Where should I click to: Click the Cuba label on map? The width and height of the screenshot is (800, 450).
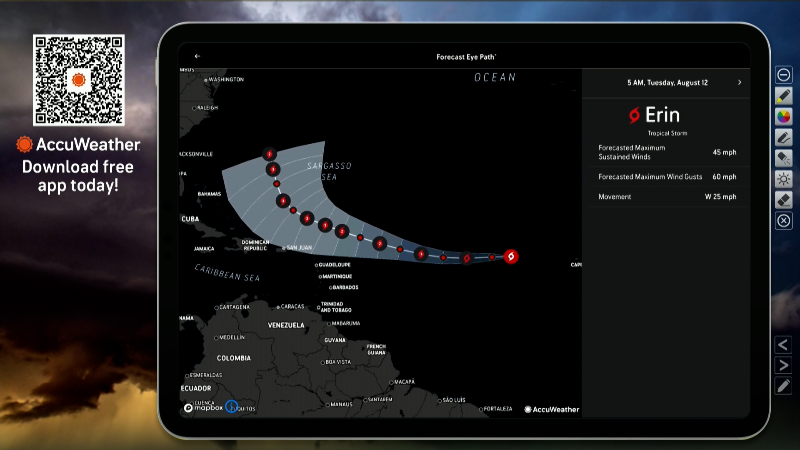(190, 219)
